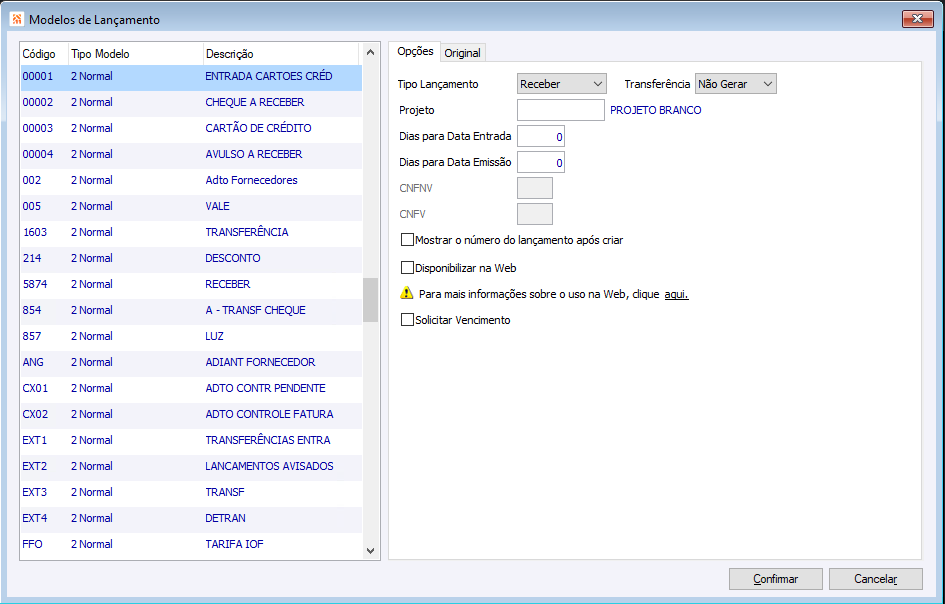
Task: Open the Transferência dropdown
Action: point(735,84)
